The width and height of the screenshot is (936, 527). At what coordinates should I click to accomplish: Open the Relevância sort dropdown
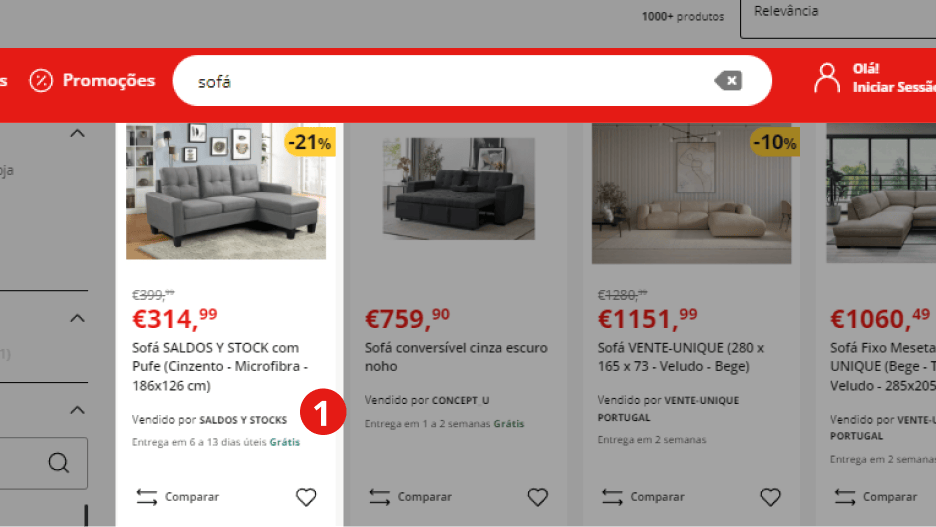click(838, 19)
